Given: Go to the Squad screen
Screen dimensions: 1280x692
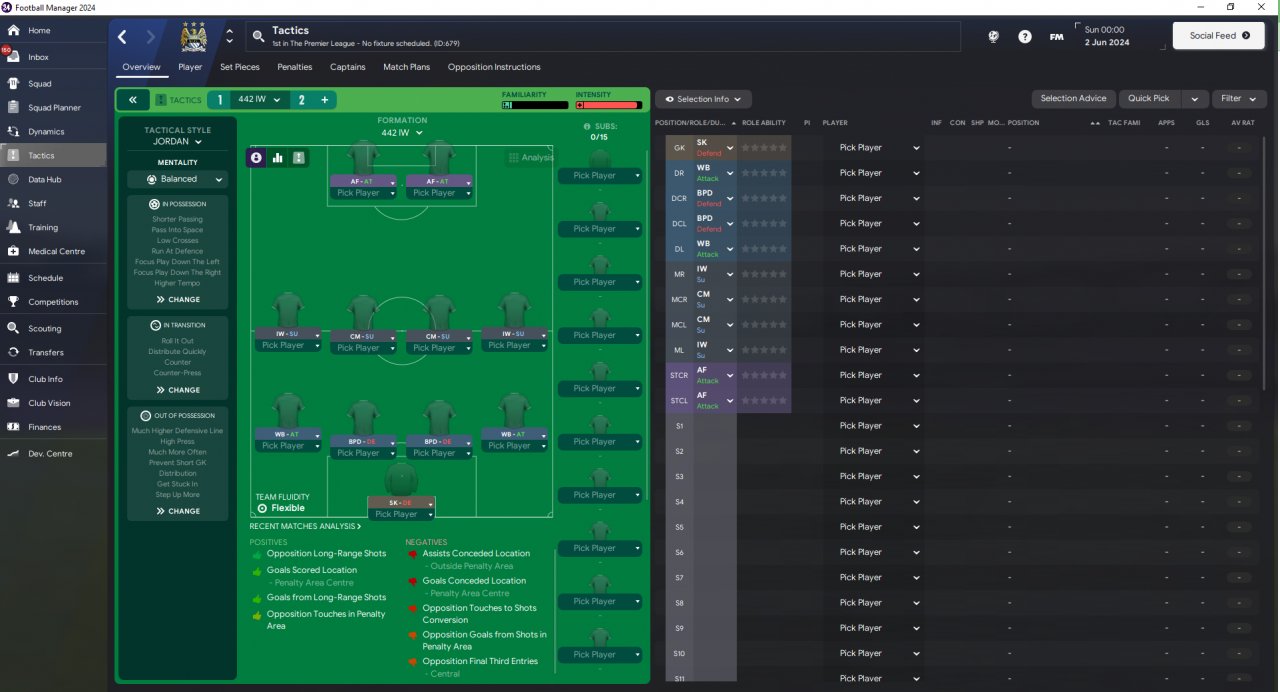Looking at the screenshot, I should coord(40,84).
